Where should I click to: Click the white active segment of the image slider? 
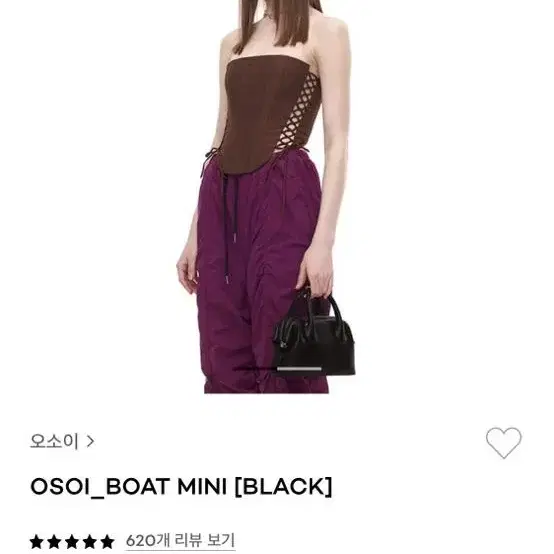point(299,369)
